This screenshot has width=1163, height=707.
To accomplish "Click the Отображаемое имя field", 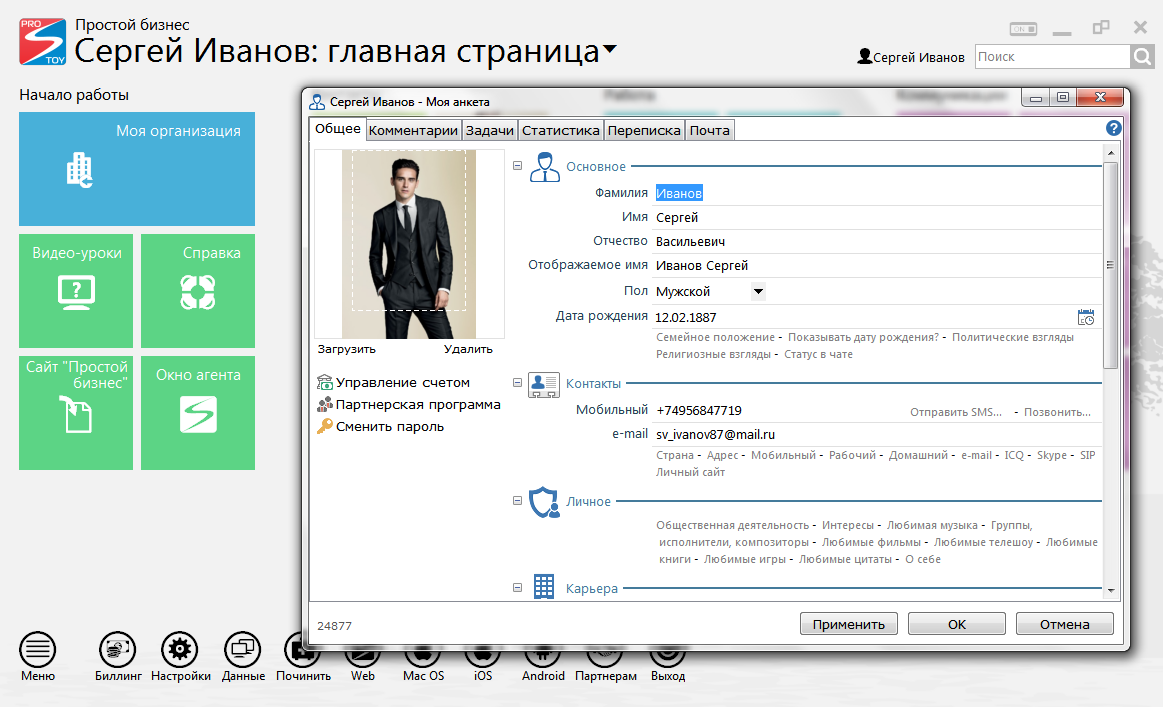I will [876, 266].
